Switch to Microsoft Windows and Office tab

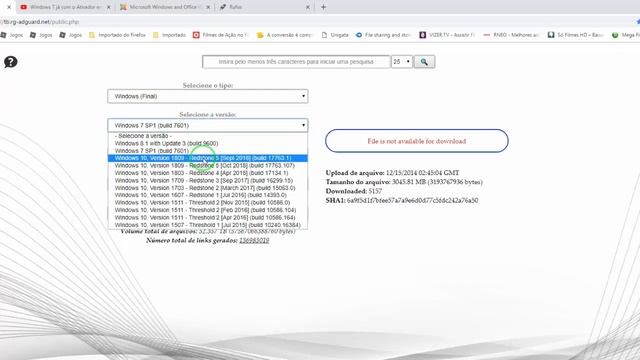tap(165, 7)
